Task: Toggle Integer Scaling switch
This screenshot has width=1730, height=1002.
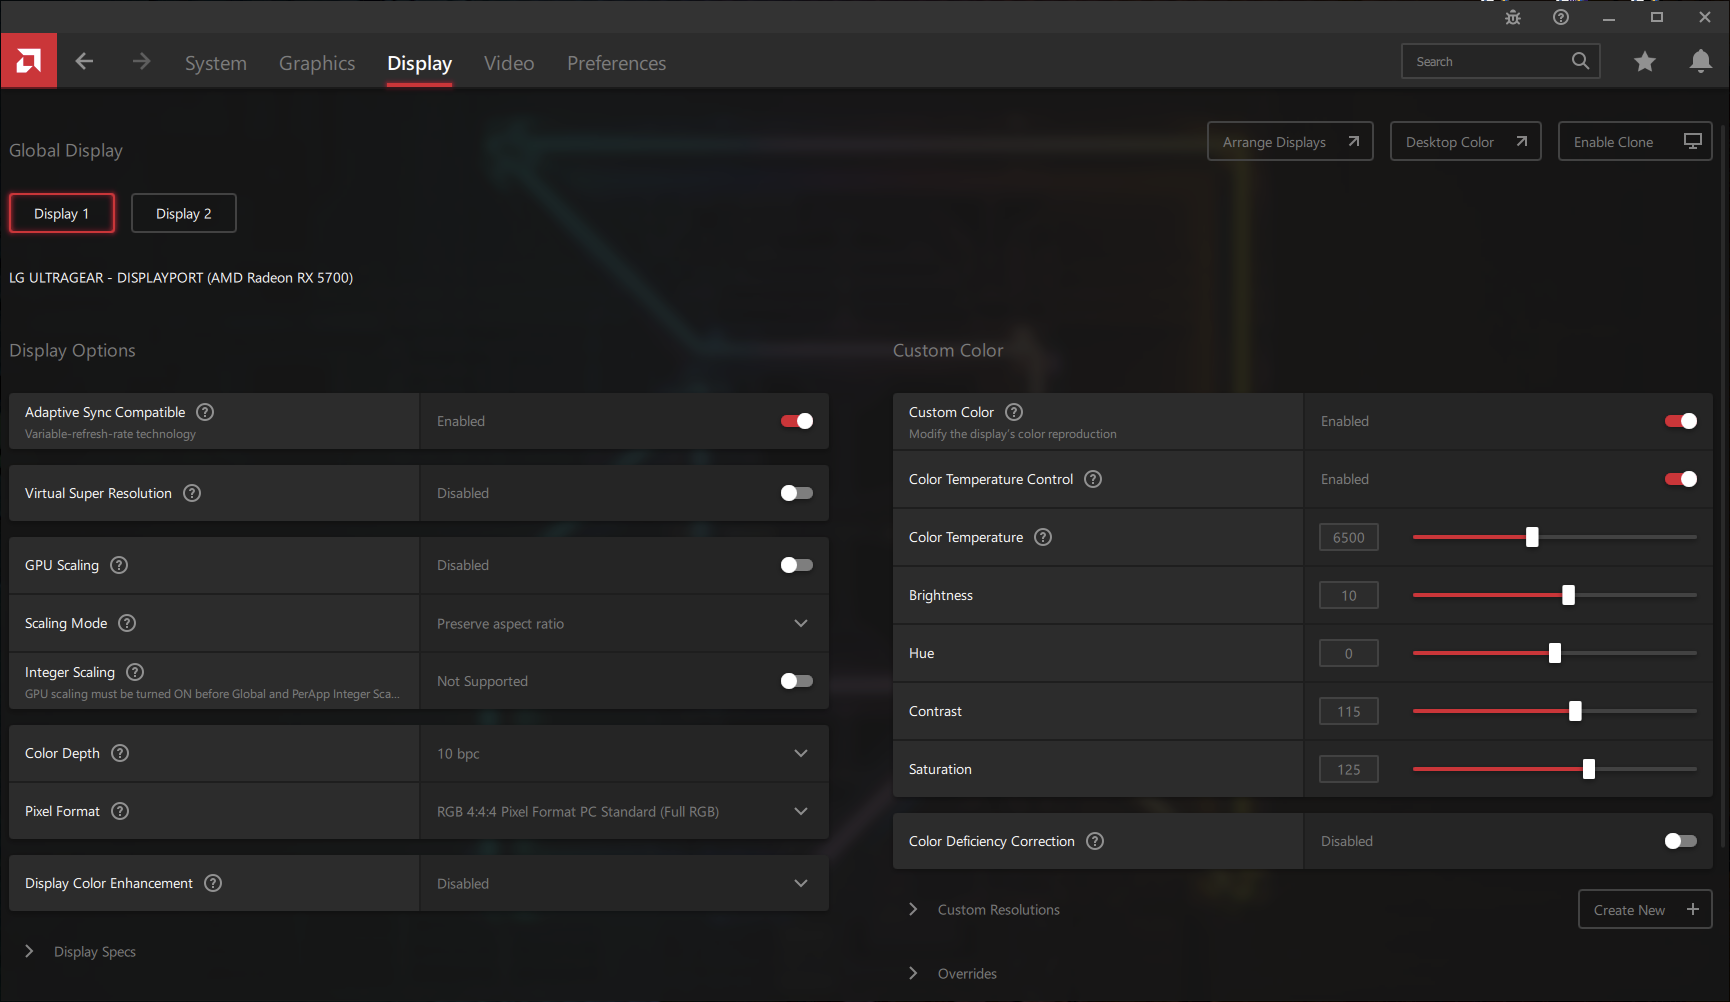Action: (797, 681)
